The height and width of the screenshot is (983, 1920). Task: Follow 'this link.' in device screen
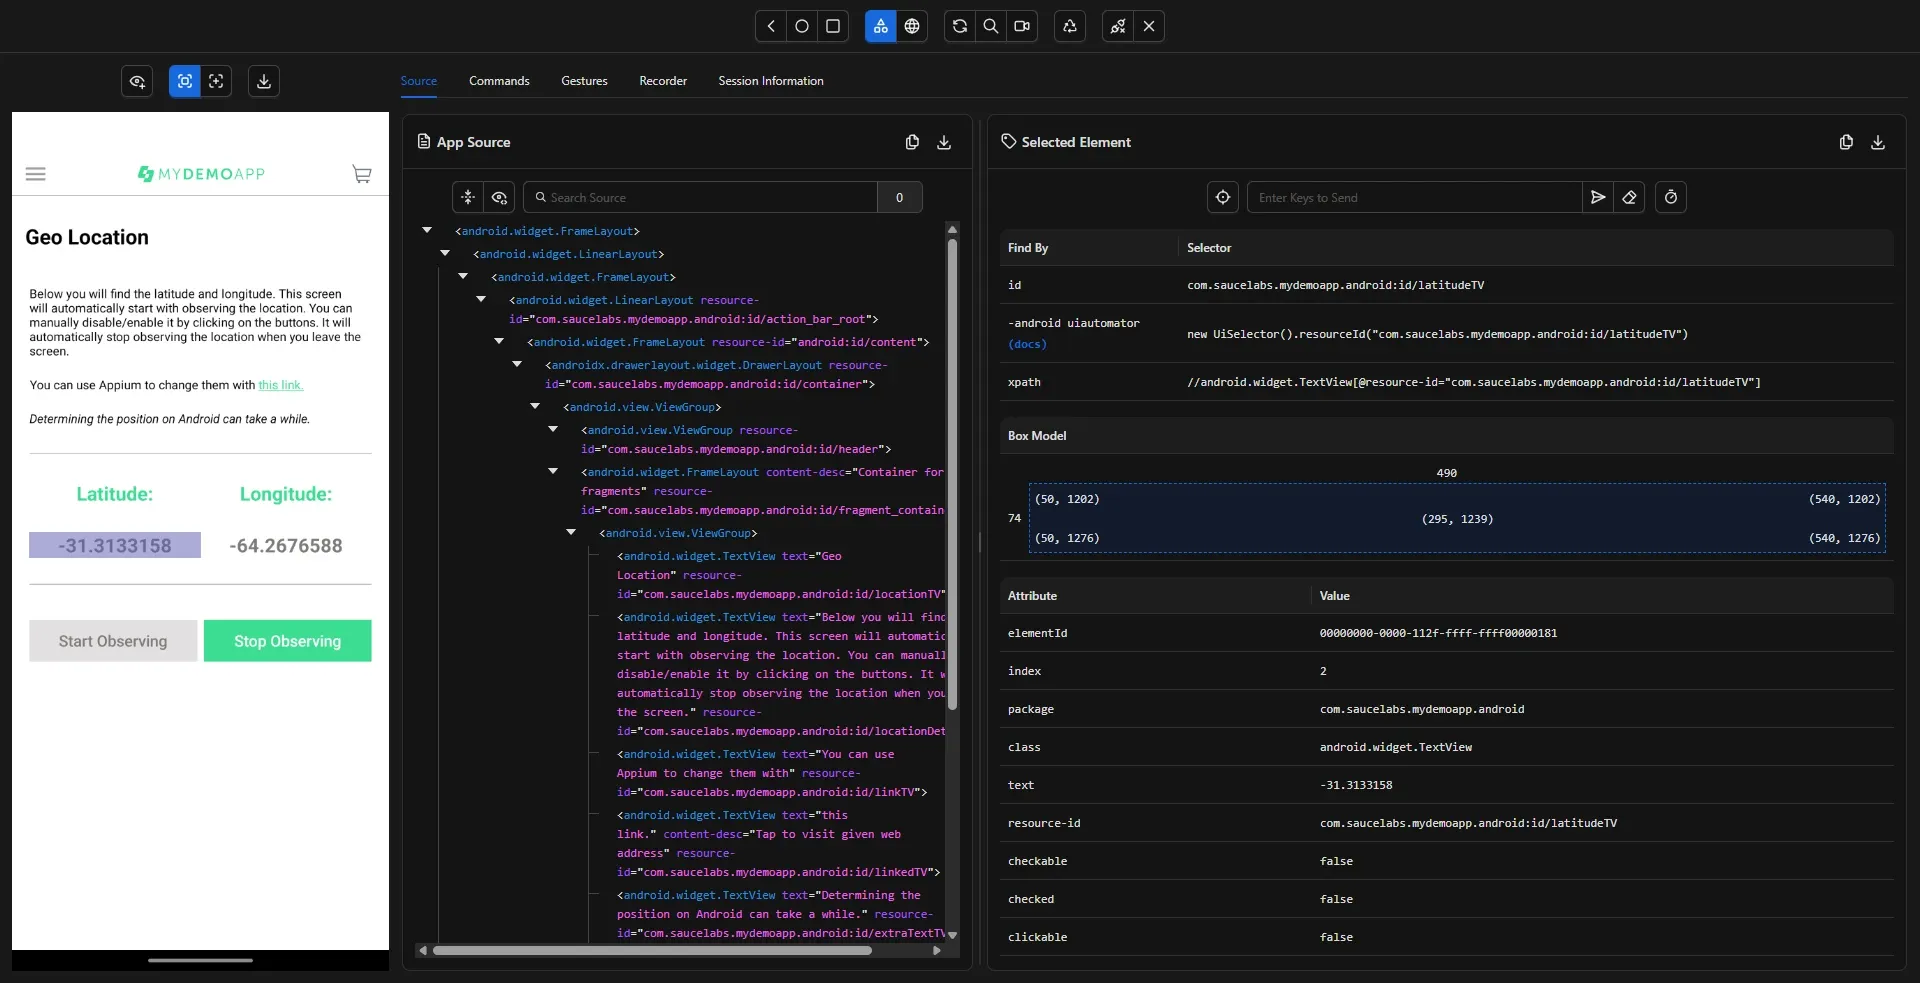coord(280,385)
